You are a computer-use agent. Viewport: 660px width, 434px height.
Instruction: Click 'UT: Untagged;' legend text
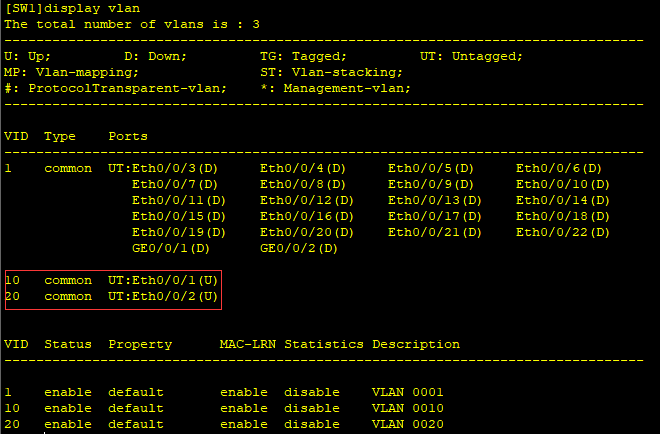pos(471,56)
